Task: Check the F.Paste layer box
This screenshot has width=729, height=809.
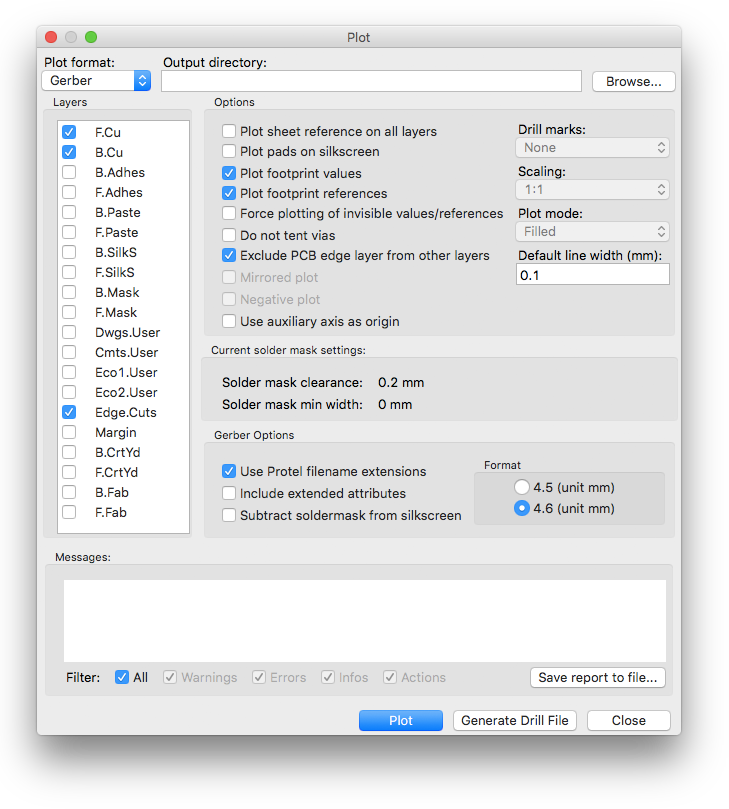Action: (x=69, y=232)
